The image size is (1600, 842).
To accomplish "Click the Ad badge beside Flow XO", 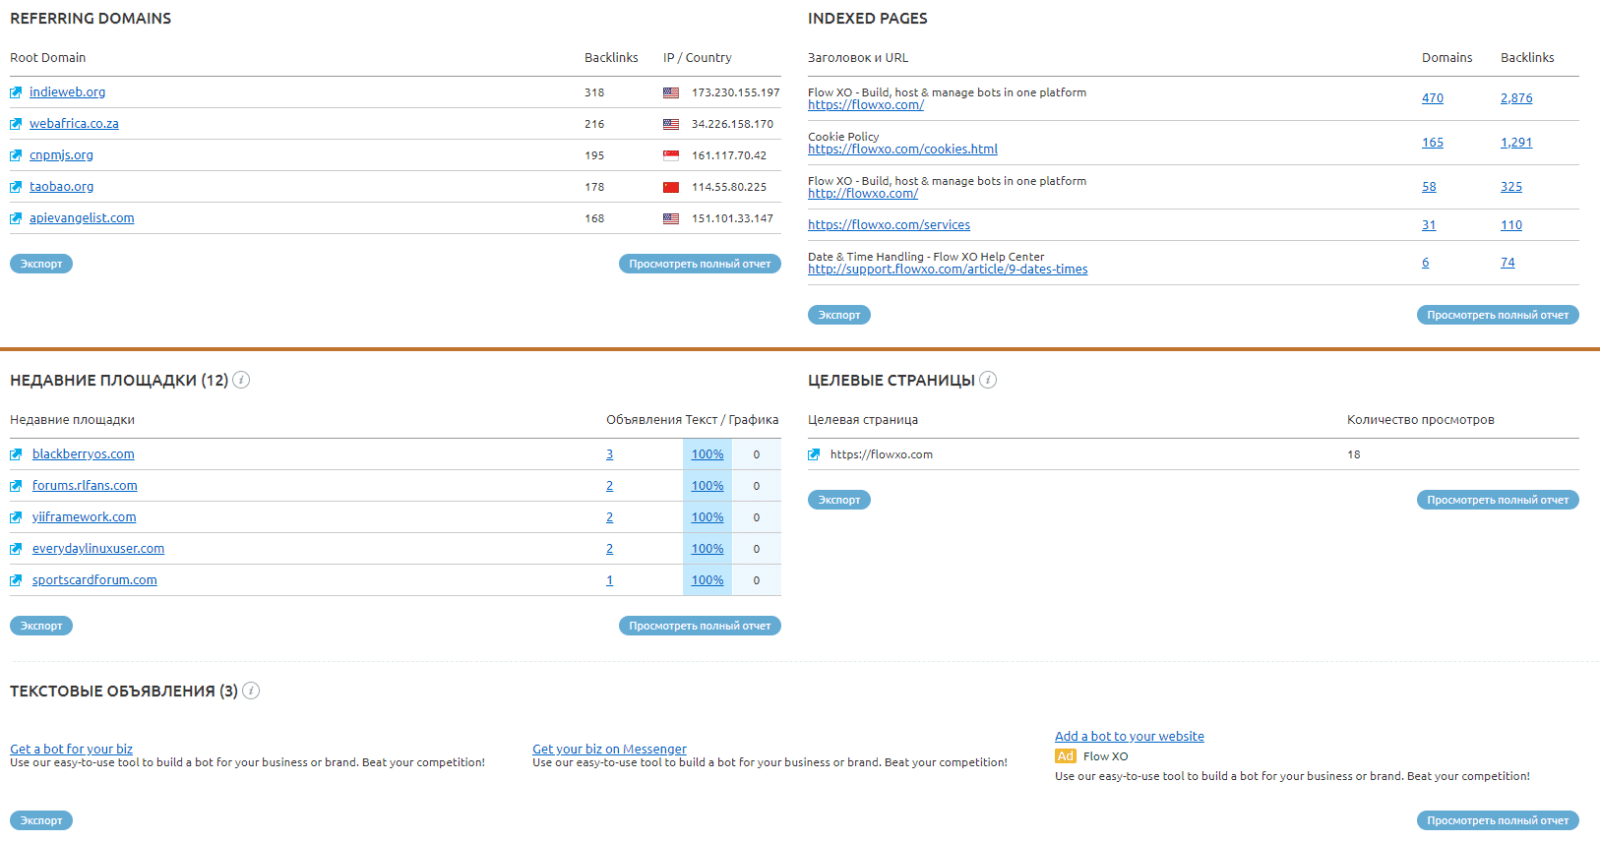I will point(1066,757).
